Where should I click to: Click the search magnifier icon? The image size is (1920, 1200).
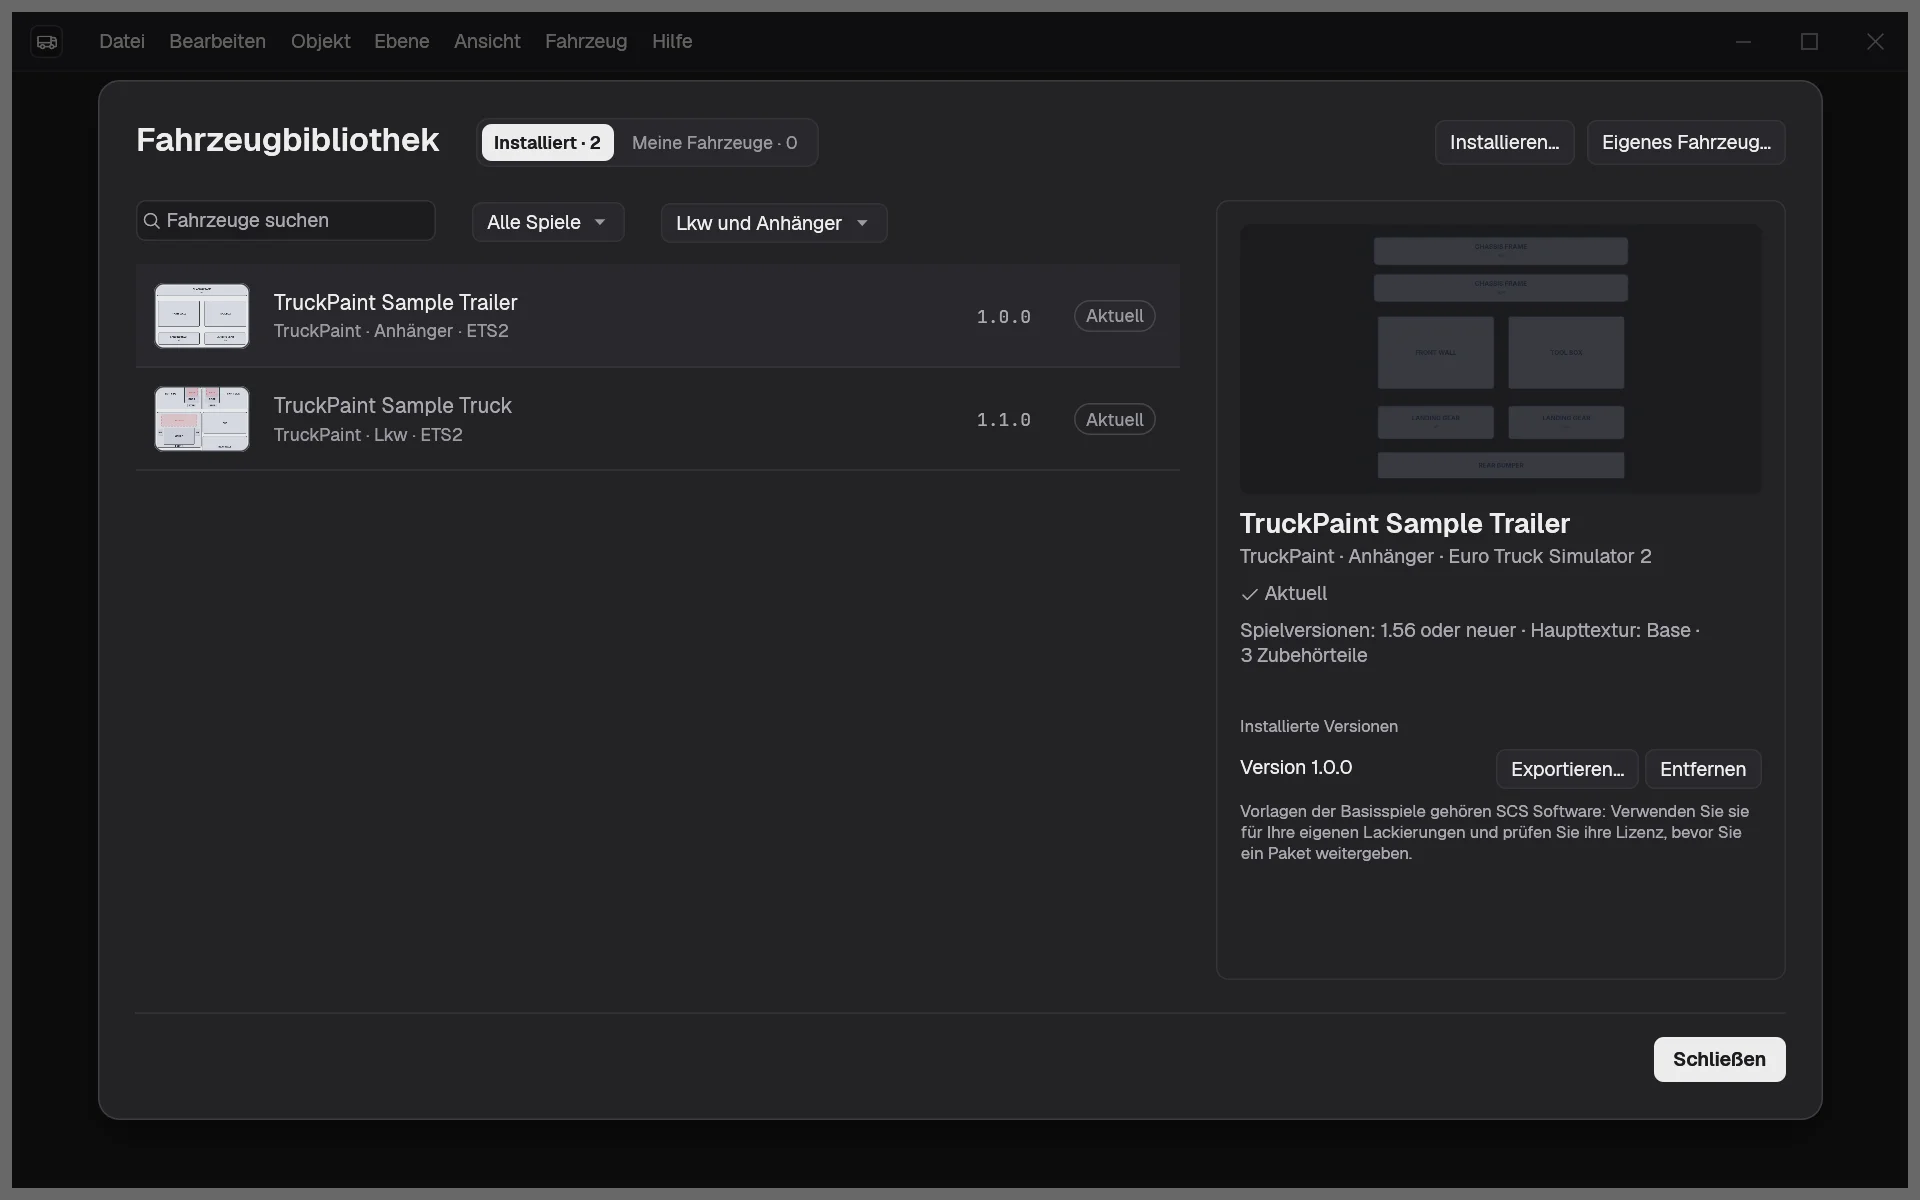(152, 221)
